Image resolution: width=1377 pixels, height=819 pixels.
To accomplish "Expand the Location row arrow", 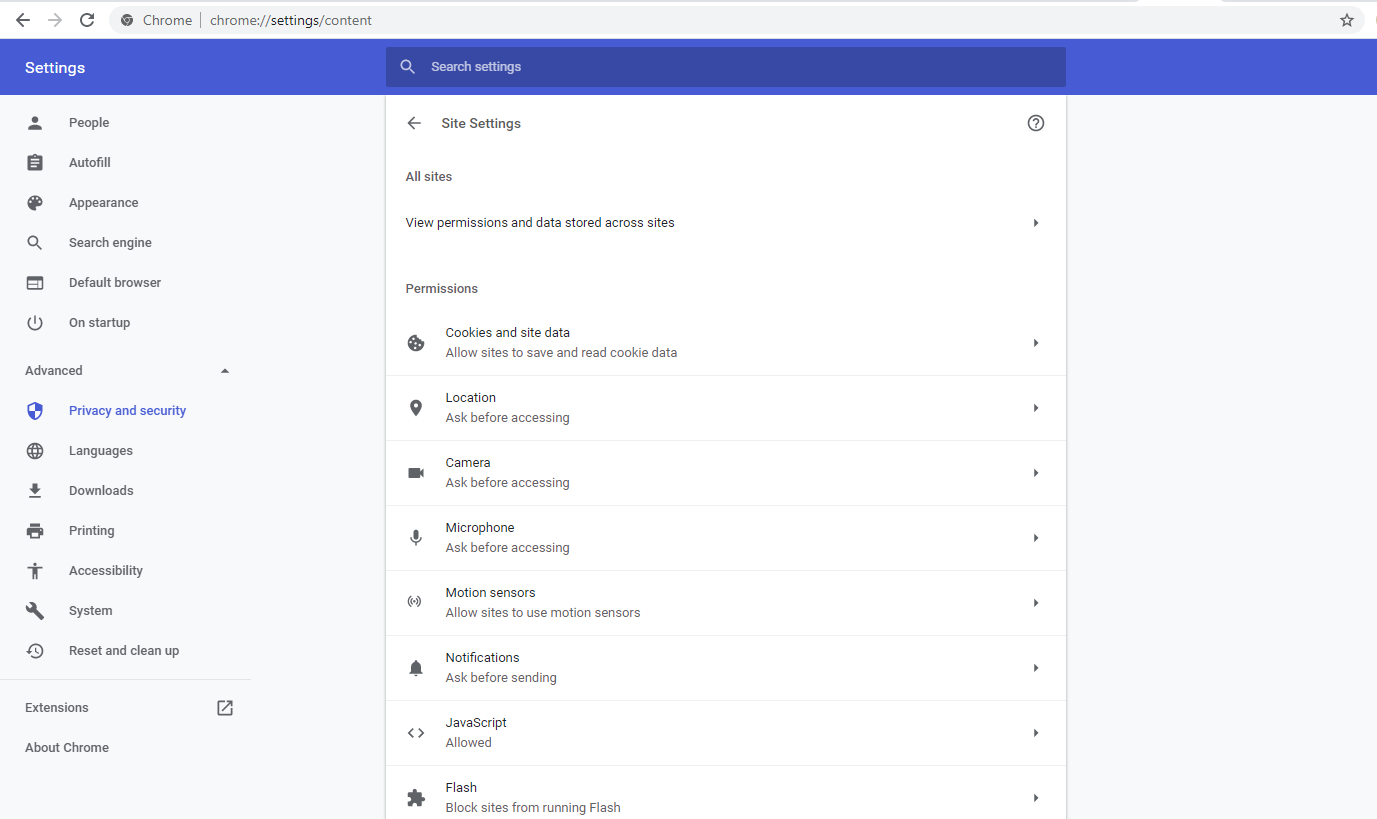I will tap(1036, 408).
